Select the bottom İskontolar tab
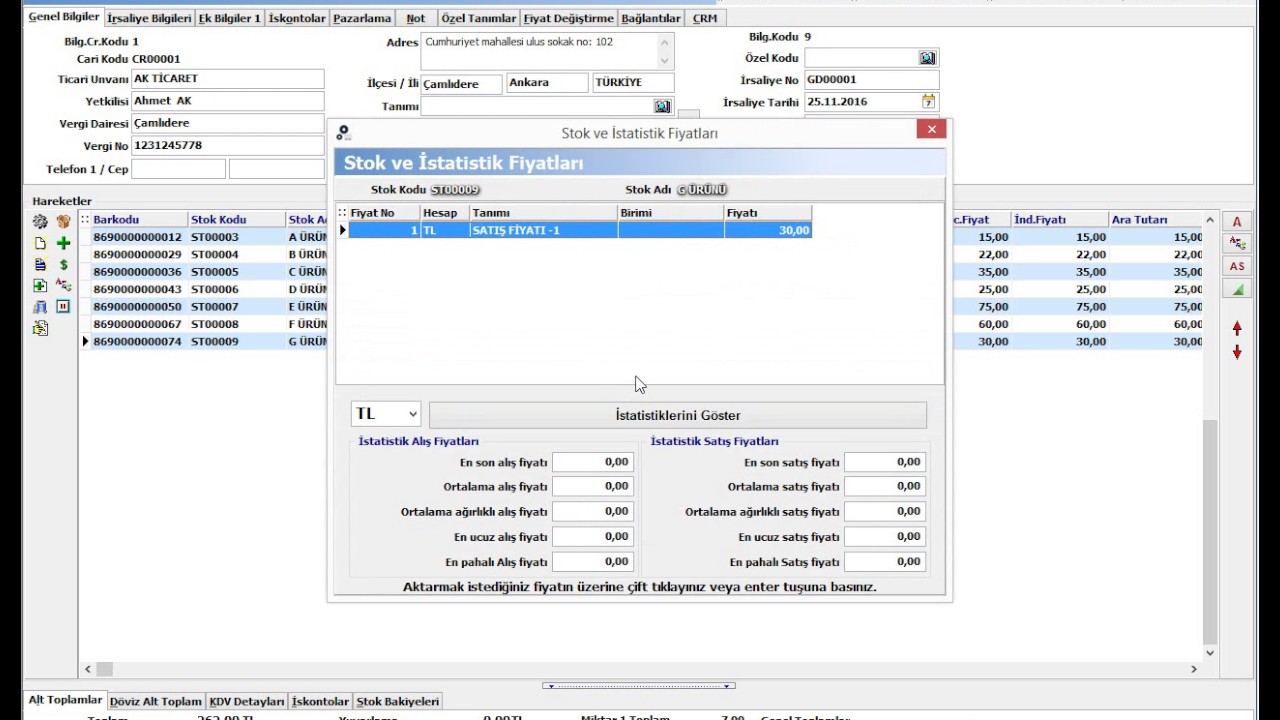The image size is (1280, 720). pyautogui.click(x=320, y=702)
